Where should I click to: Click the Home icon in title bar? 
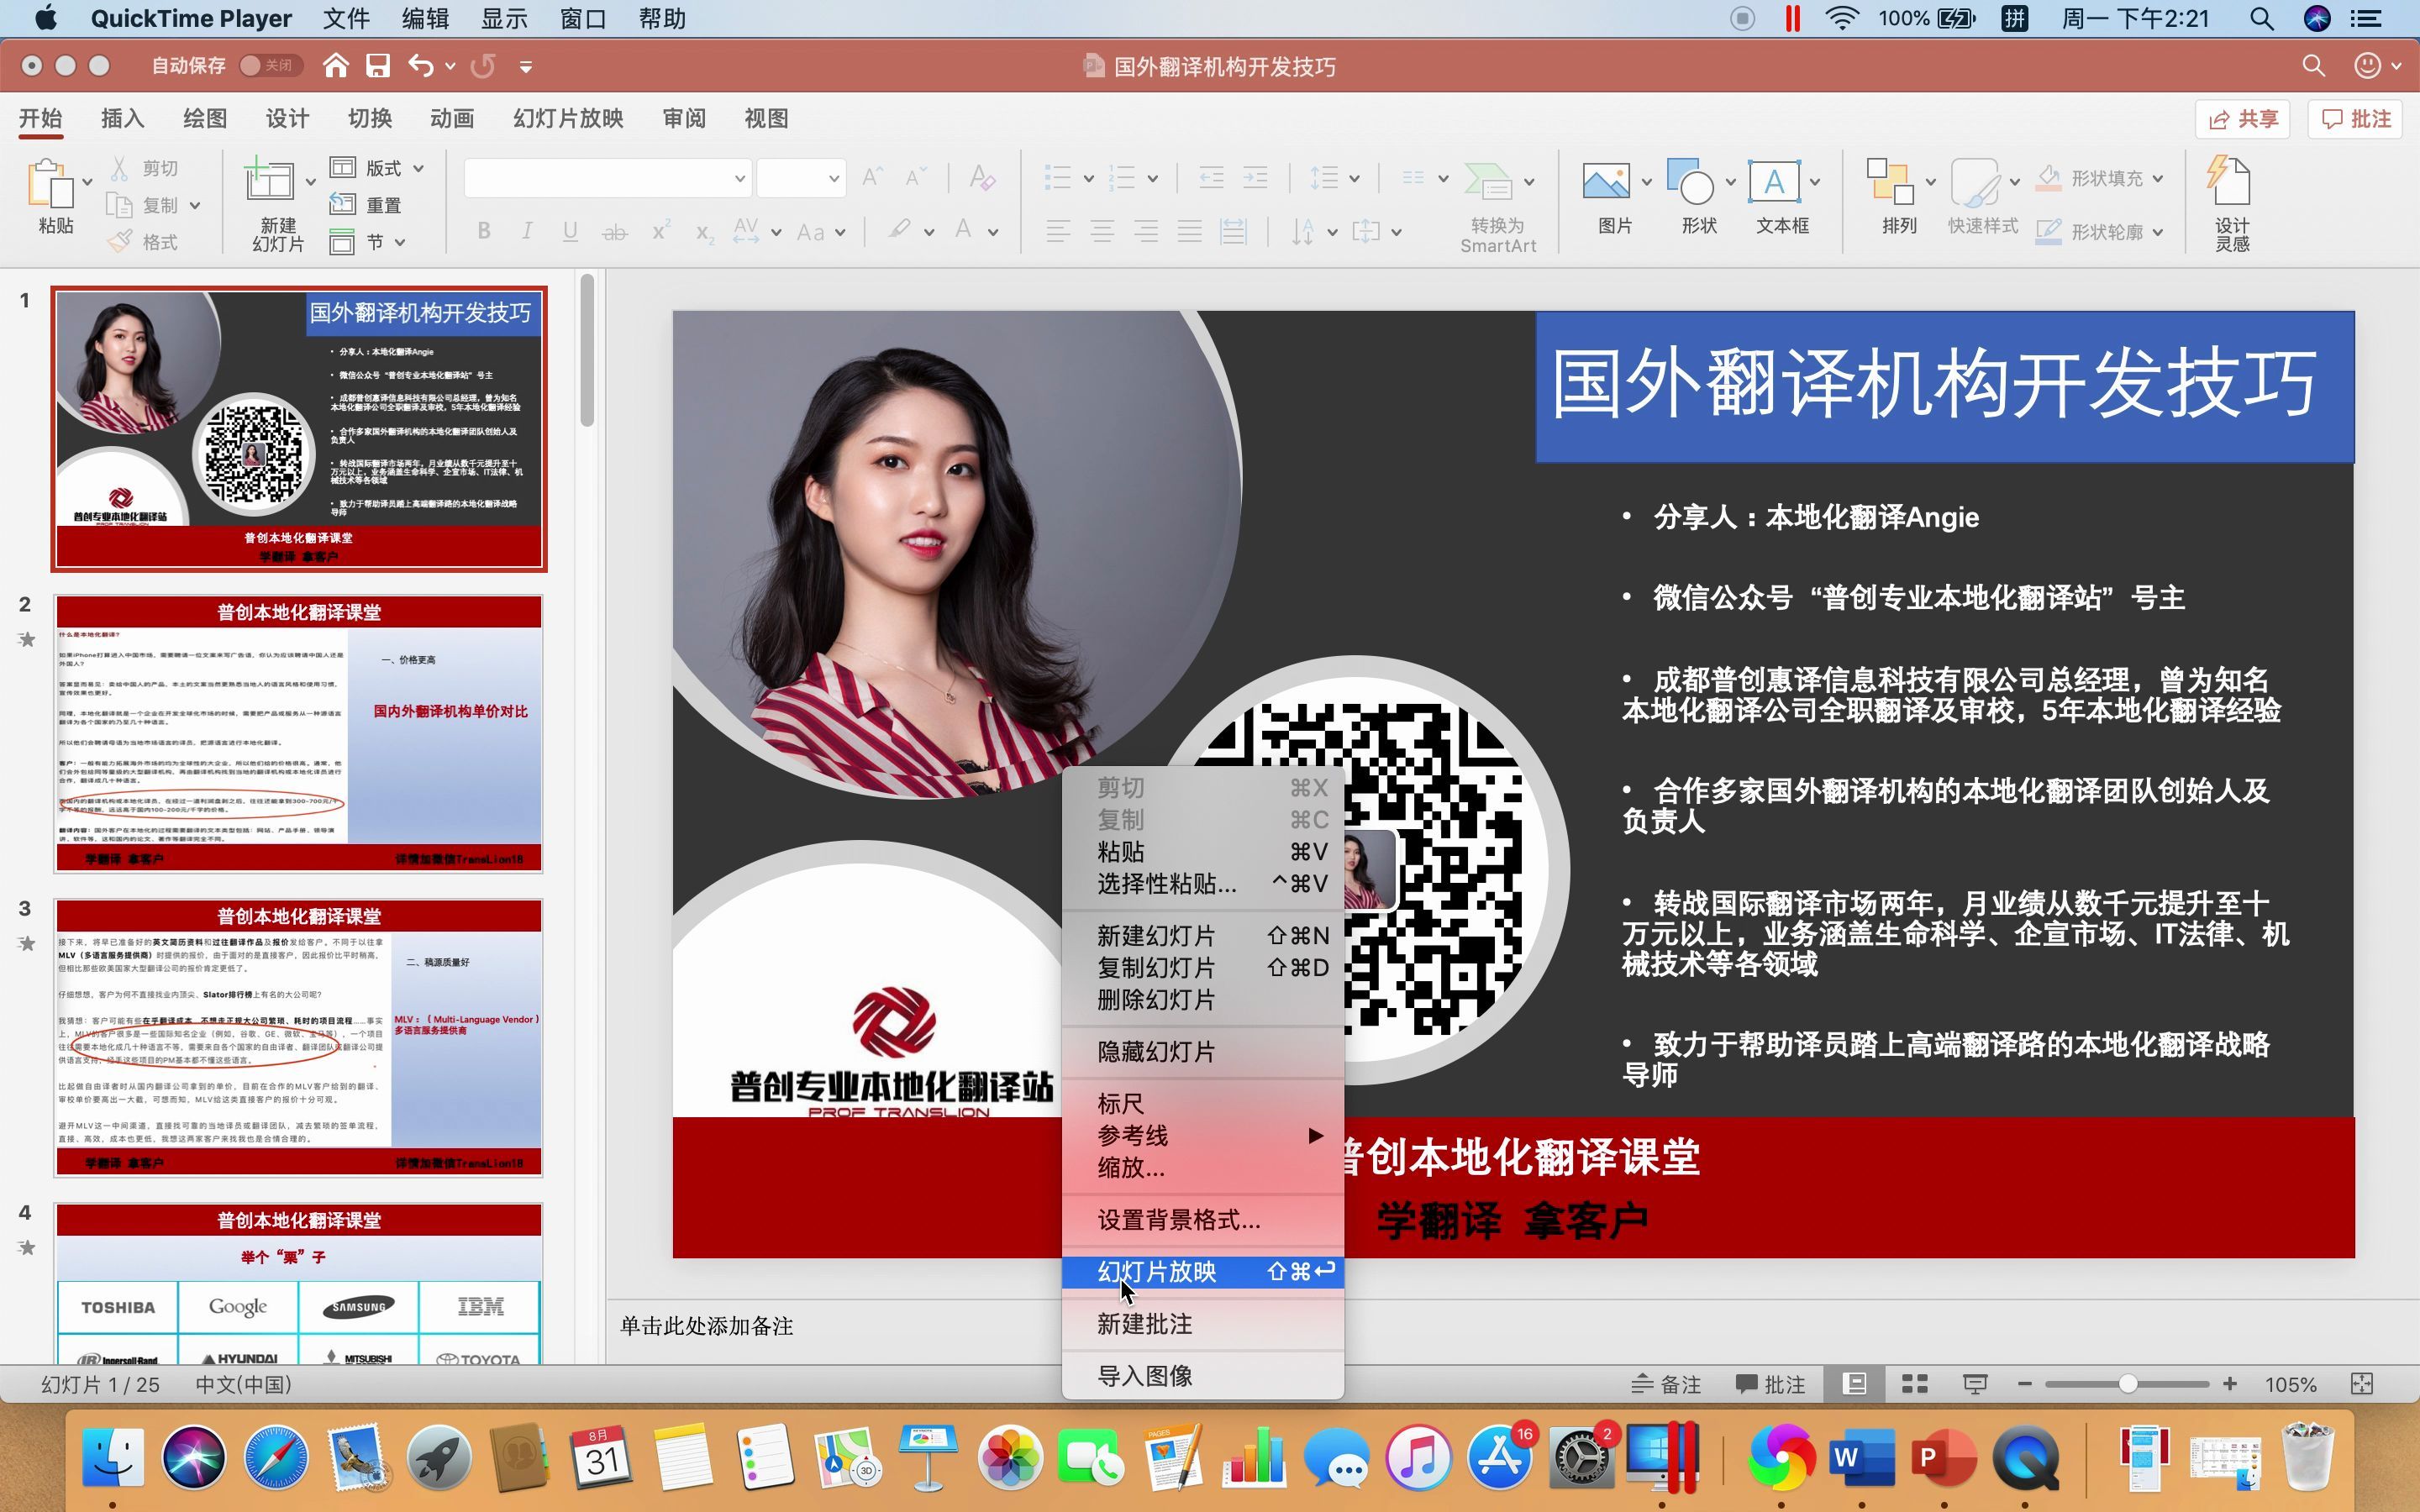(x=336, y=66)
